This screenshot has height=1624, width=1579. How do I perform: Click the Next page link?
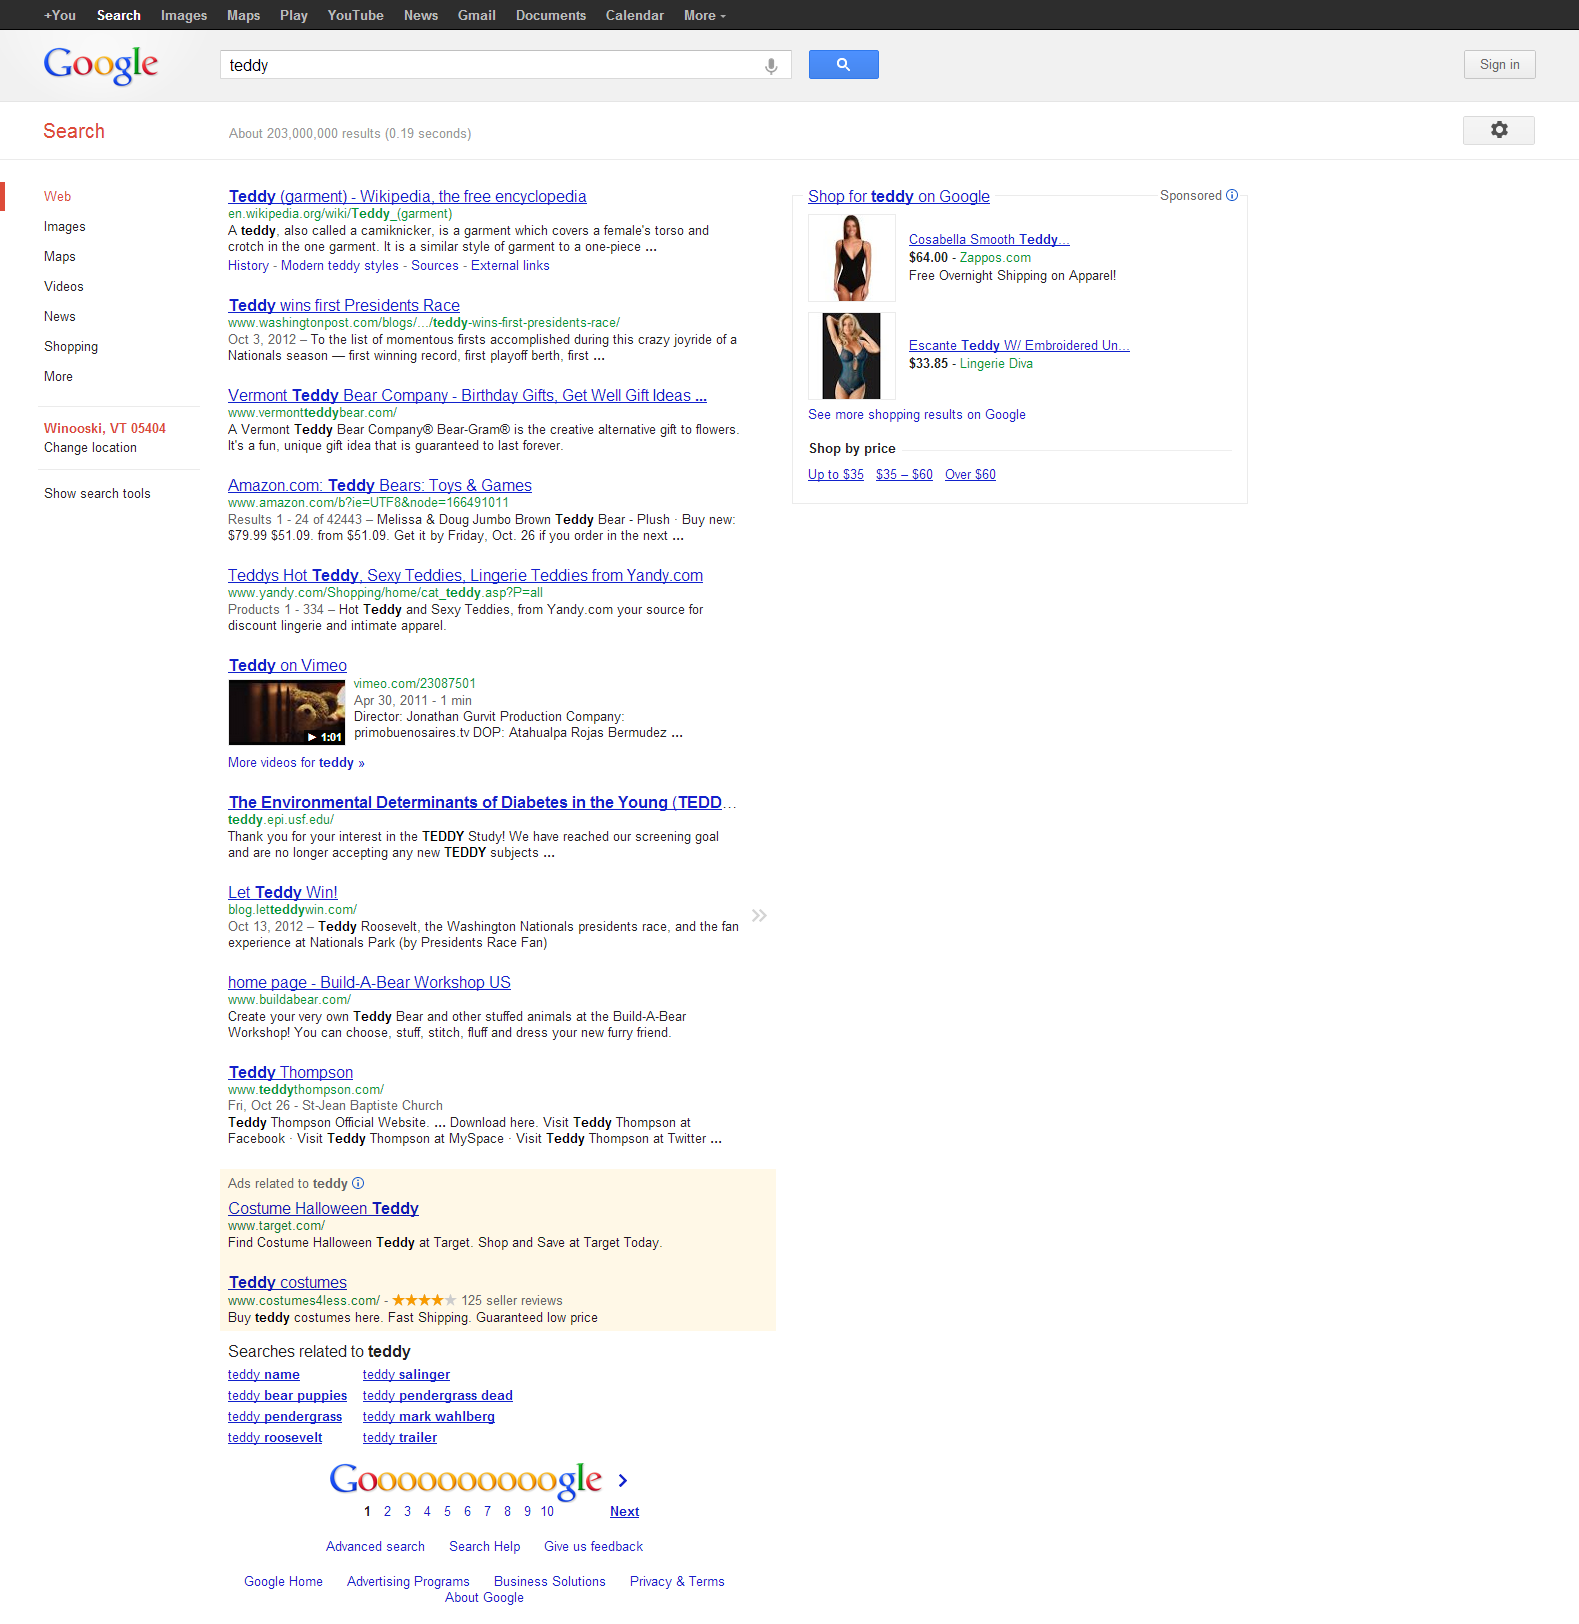(624, 1511)
